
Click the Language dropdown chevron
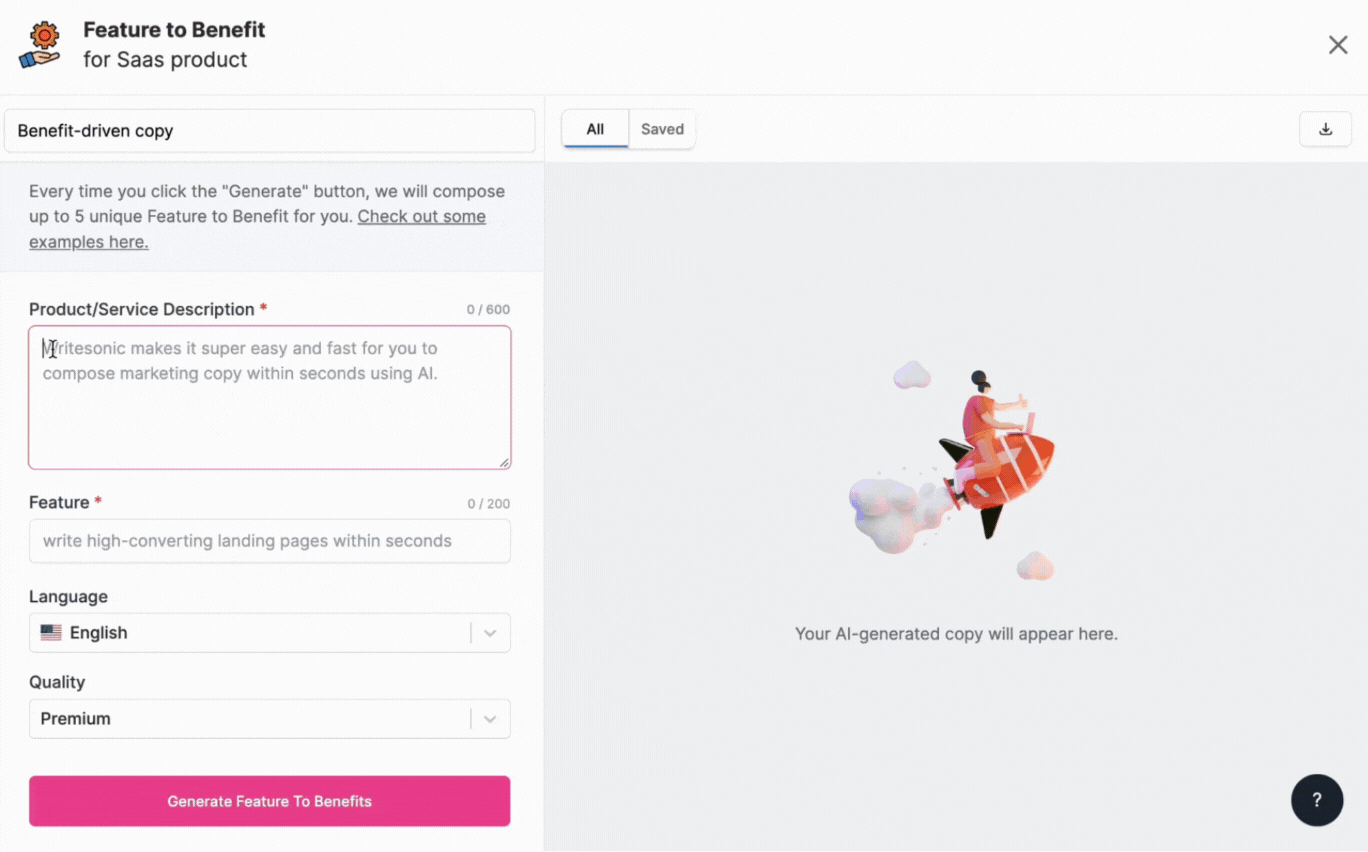coord(490,632)
